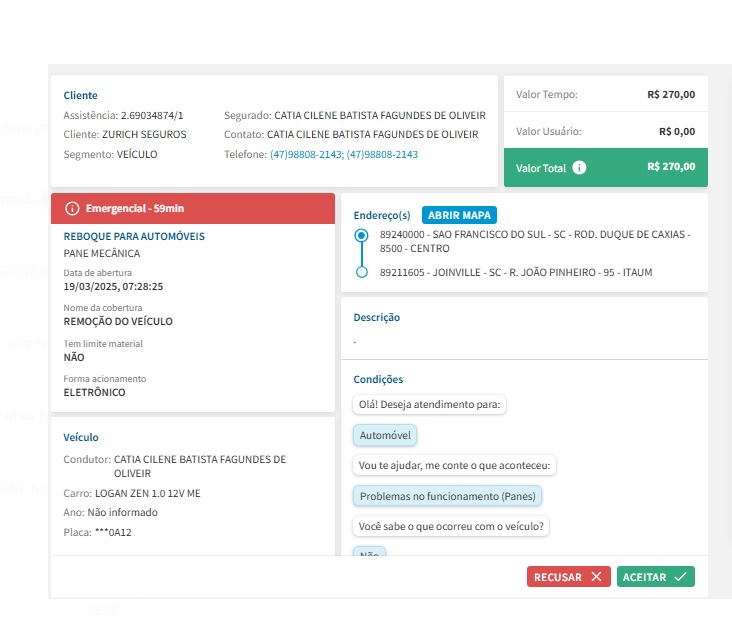
Task: Call the first phone number (47)98808-2143
Action: 306,155
